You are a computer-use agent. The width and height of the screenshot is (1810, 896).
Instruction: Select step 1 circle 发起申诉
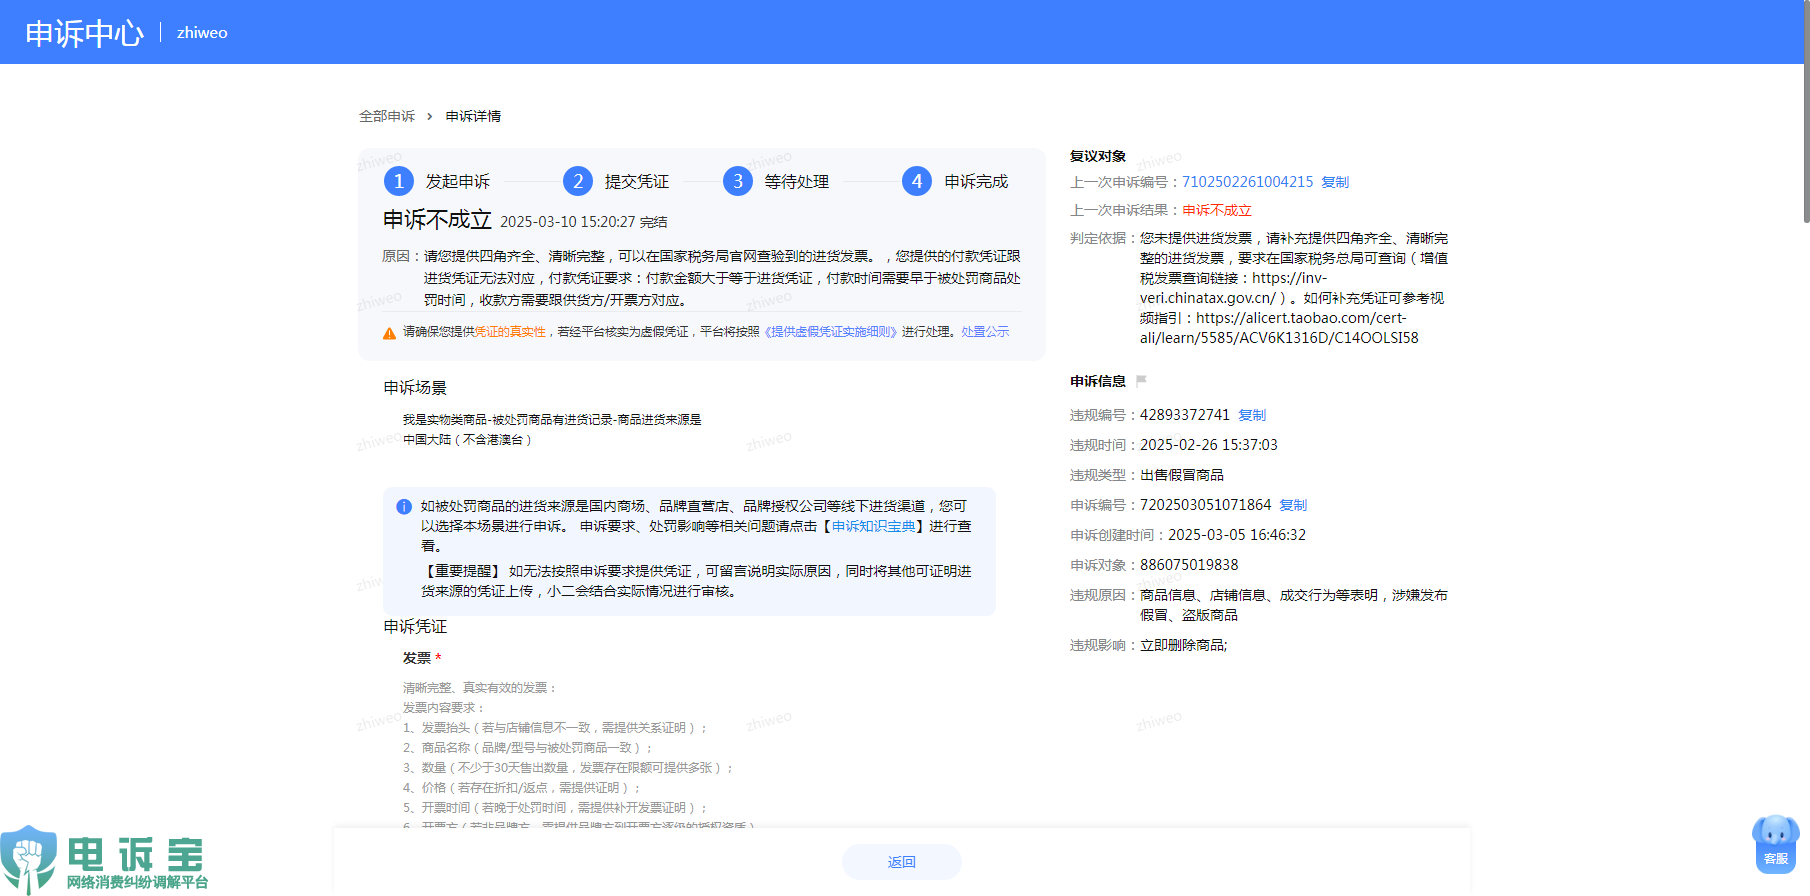tap(399, 181)
